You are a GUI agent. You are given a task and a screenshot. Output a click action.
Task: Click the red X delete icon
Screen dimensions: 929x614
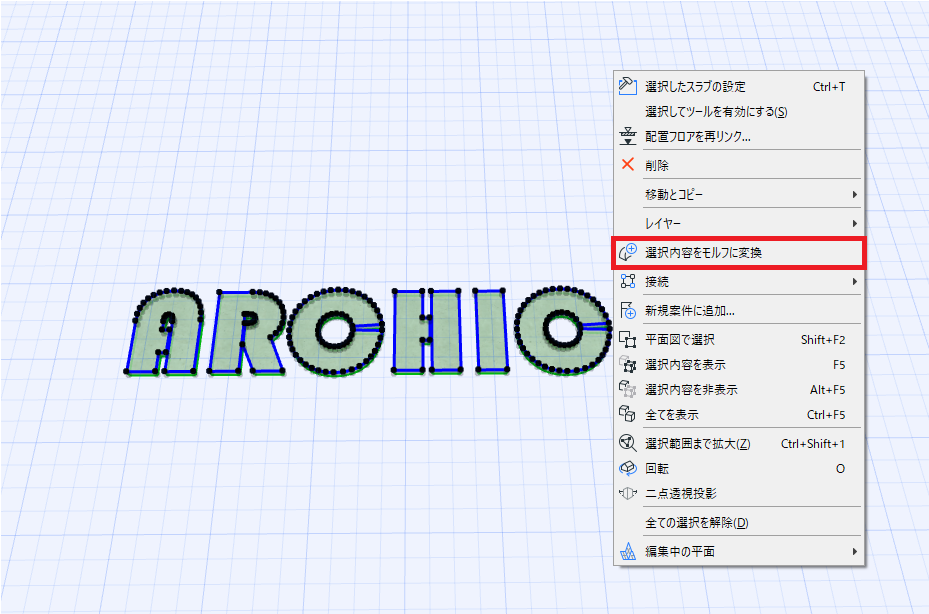point(627,164)
